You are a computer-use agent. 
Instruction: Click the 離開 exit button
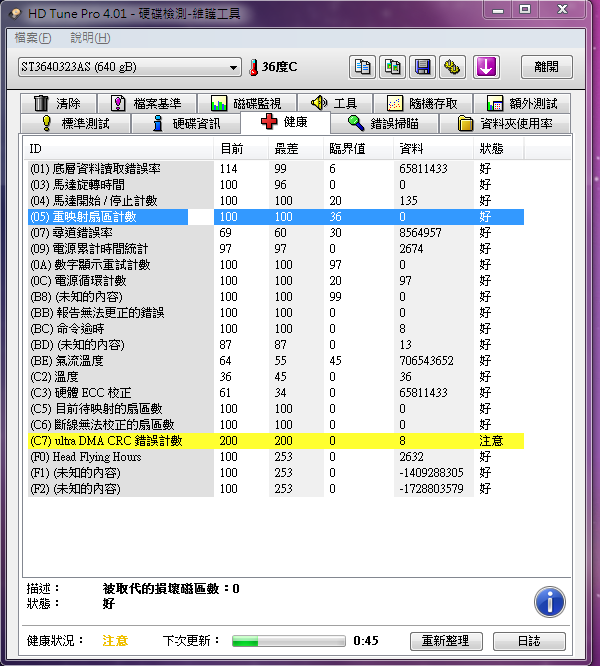tap(546, 67)
